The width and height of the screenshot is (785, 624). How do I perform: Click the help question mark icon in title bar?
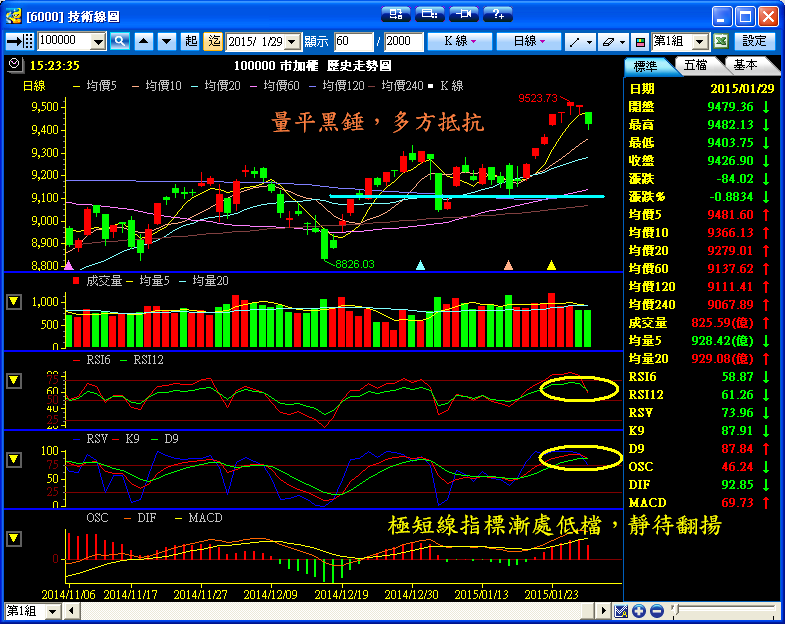497,14
